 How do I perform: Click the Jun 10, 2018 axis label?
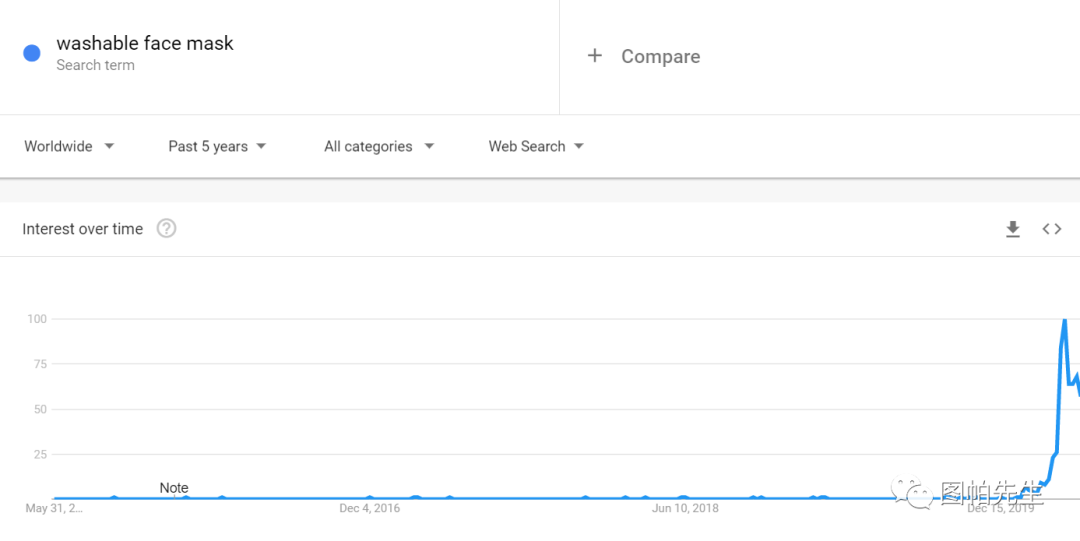point(685,509)
